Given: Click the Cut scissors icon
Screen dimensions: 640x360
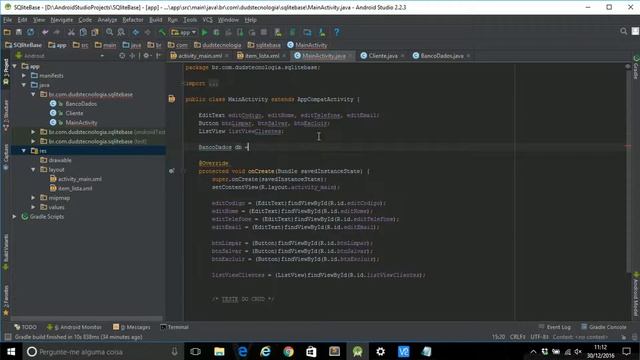Looking at the screenshot, I should click(x=71, y=32).
